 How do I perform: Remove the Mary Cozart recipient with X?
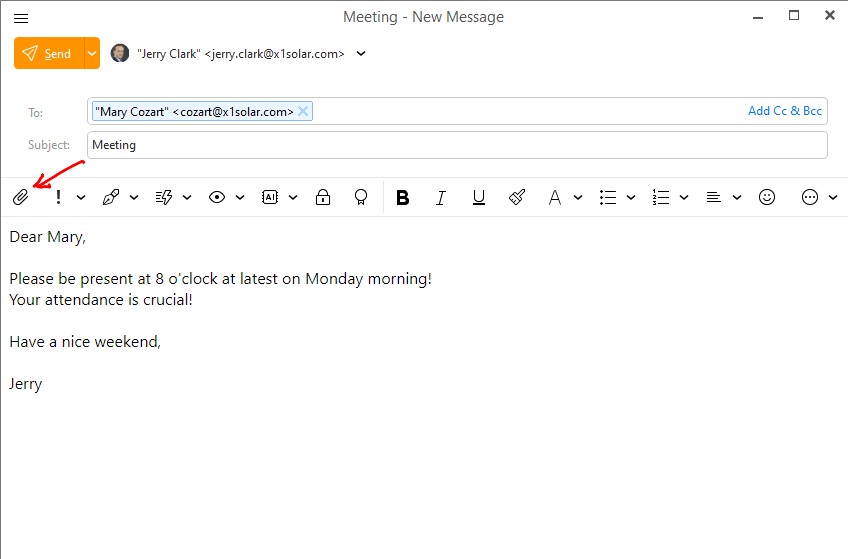pyautogui.click(x=304, y=111)
